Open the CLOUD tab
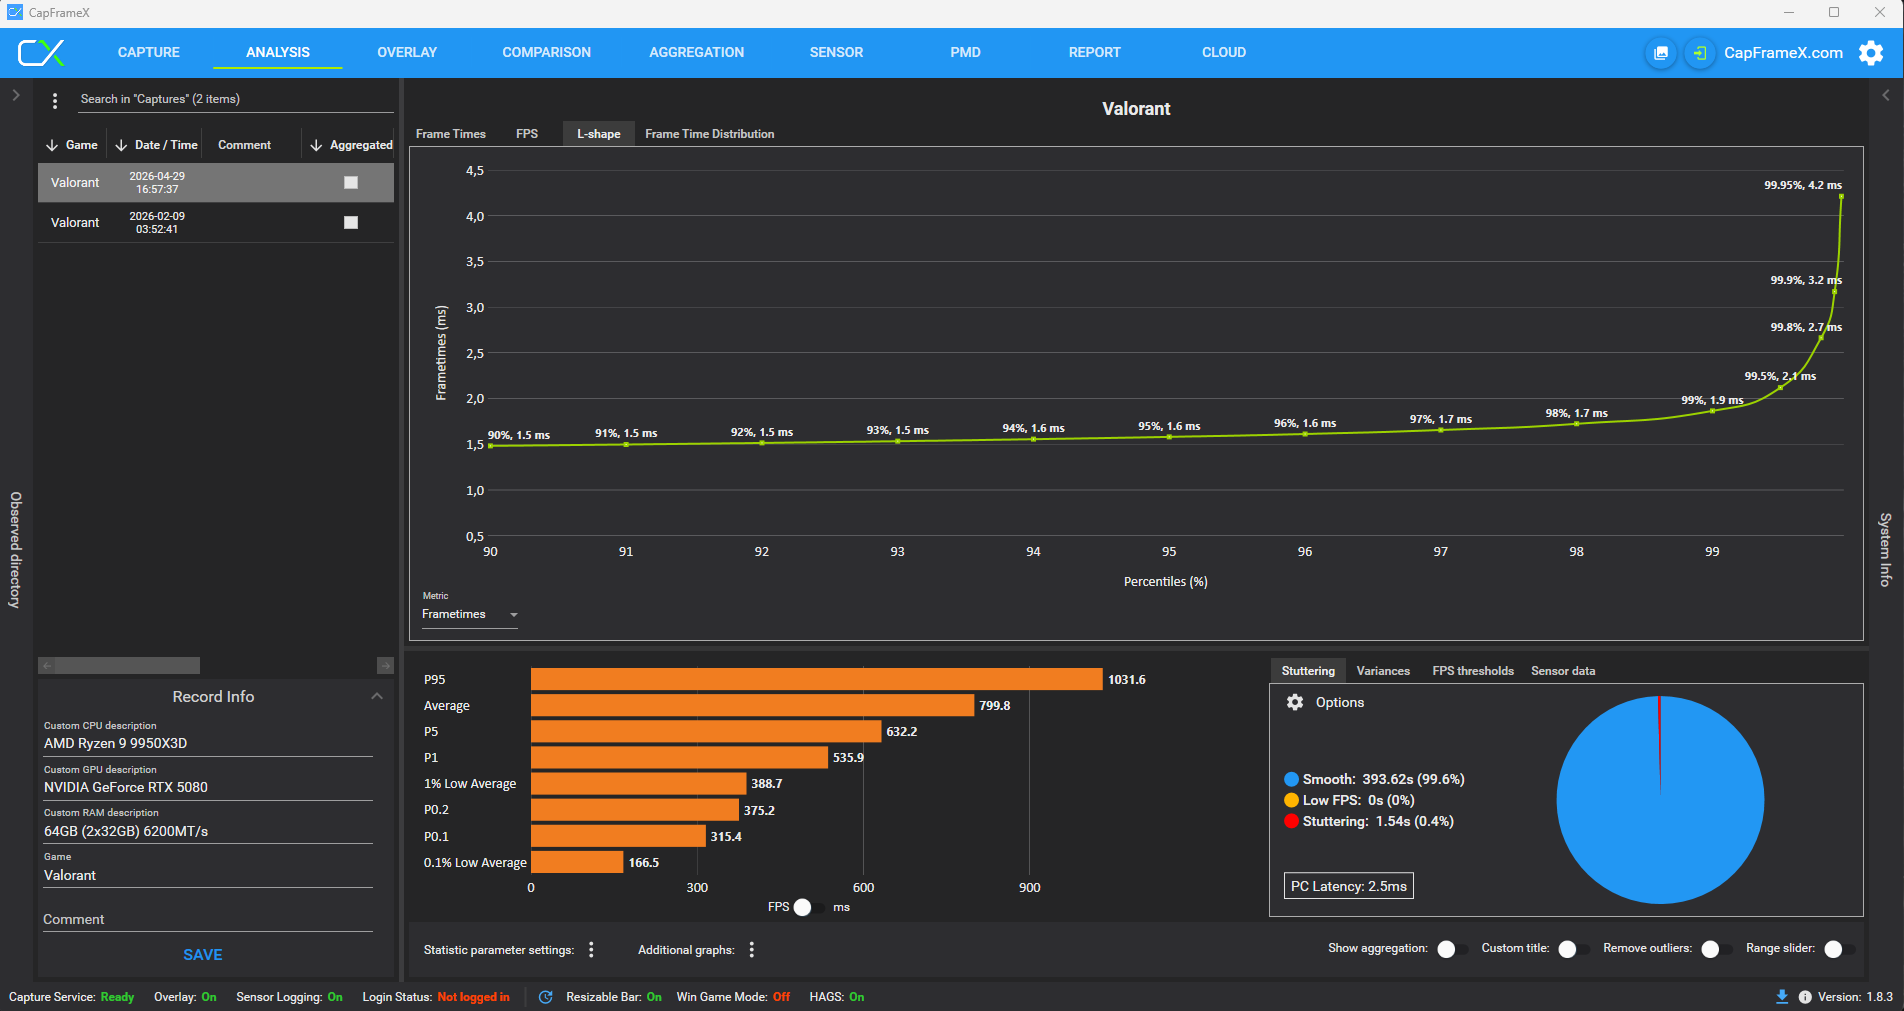Screen dimensions: 1904x1011 point(1224,52)
